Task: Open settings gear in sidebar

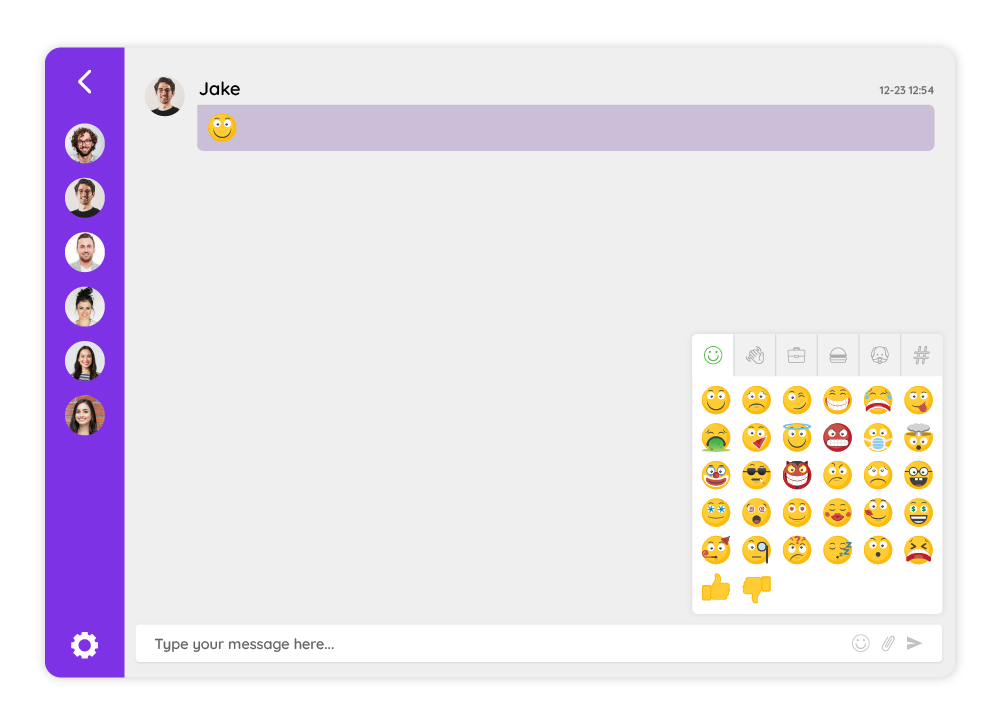Action: 84,645
